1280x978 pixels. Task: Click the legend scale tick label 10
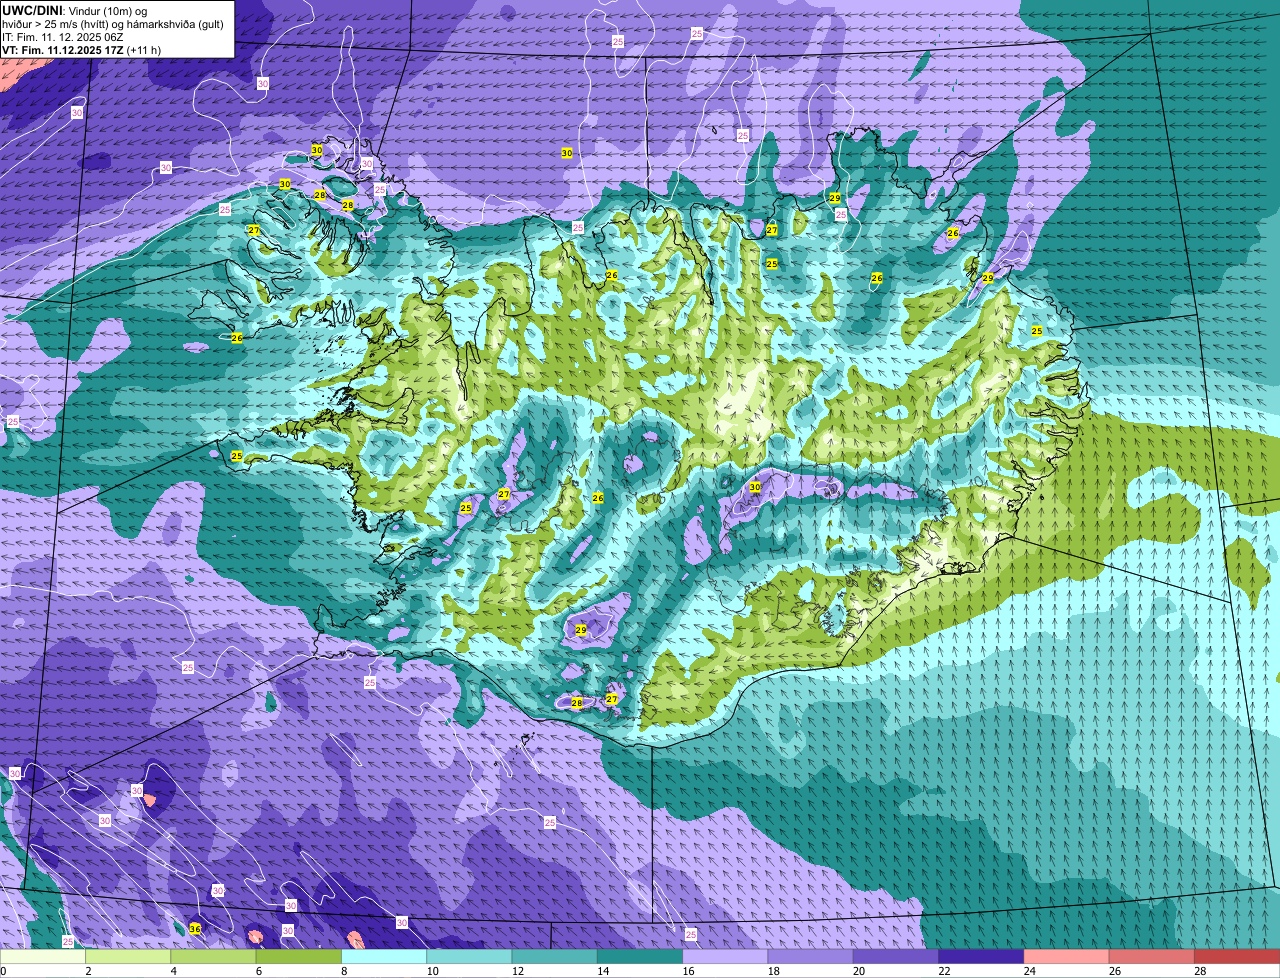[x=431, y=971]
